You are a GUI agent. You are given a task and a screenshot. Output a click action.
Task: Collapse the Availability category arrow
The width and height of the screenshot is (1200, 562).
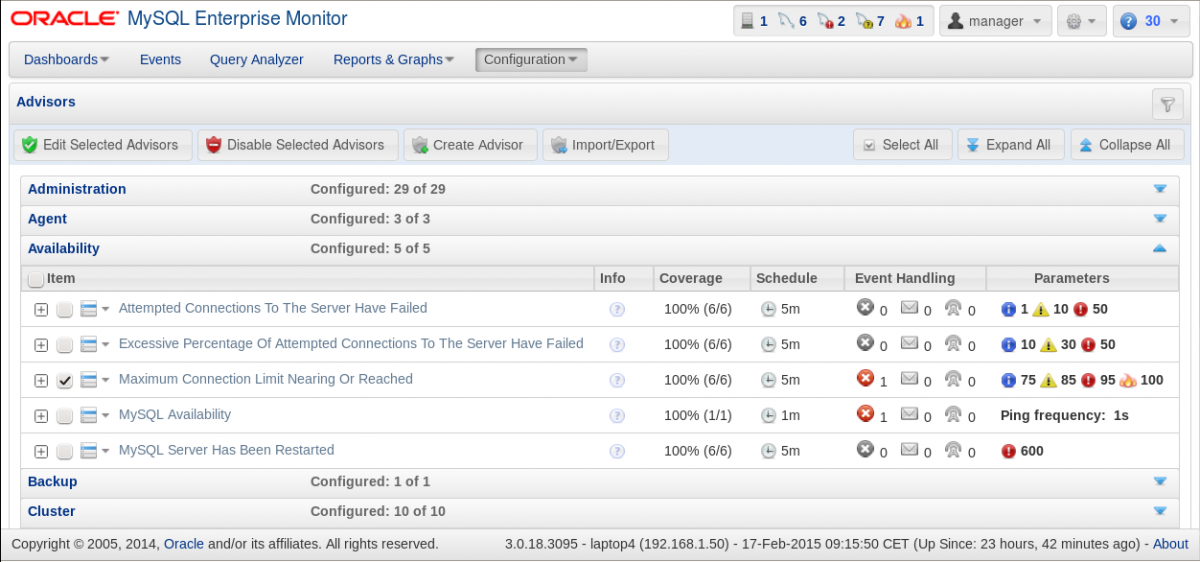click(1160, 248)
